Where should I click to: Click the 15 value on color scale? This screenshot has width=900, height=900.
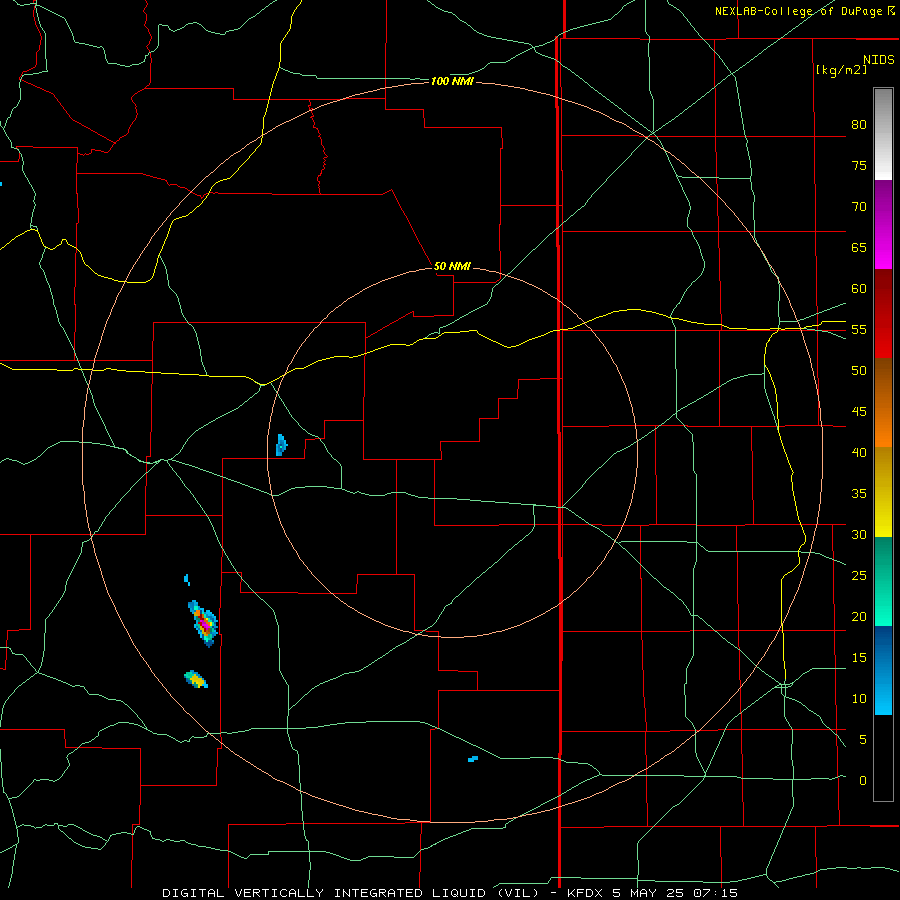(x=859, y=658)
